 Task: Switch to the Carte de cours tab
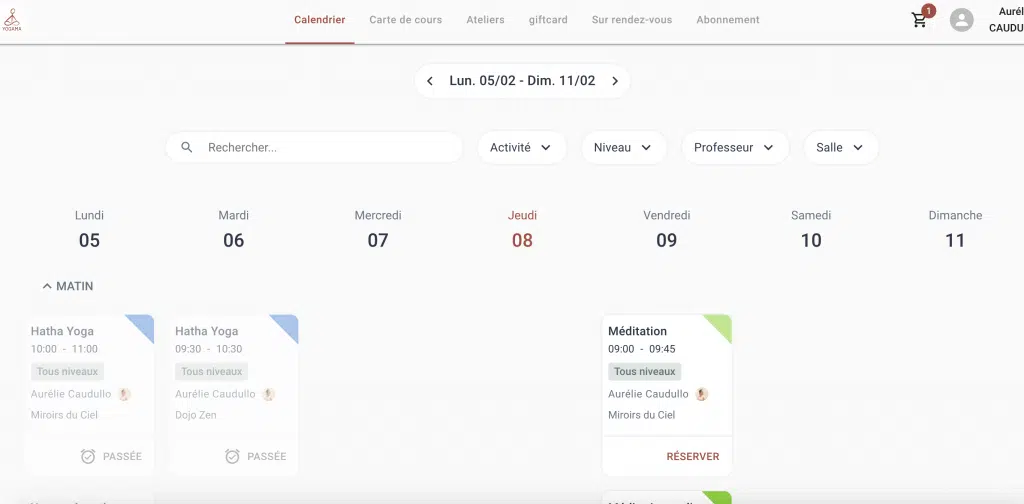point(406,20)
